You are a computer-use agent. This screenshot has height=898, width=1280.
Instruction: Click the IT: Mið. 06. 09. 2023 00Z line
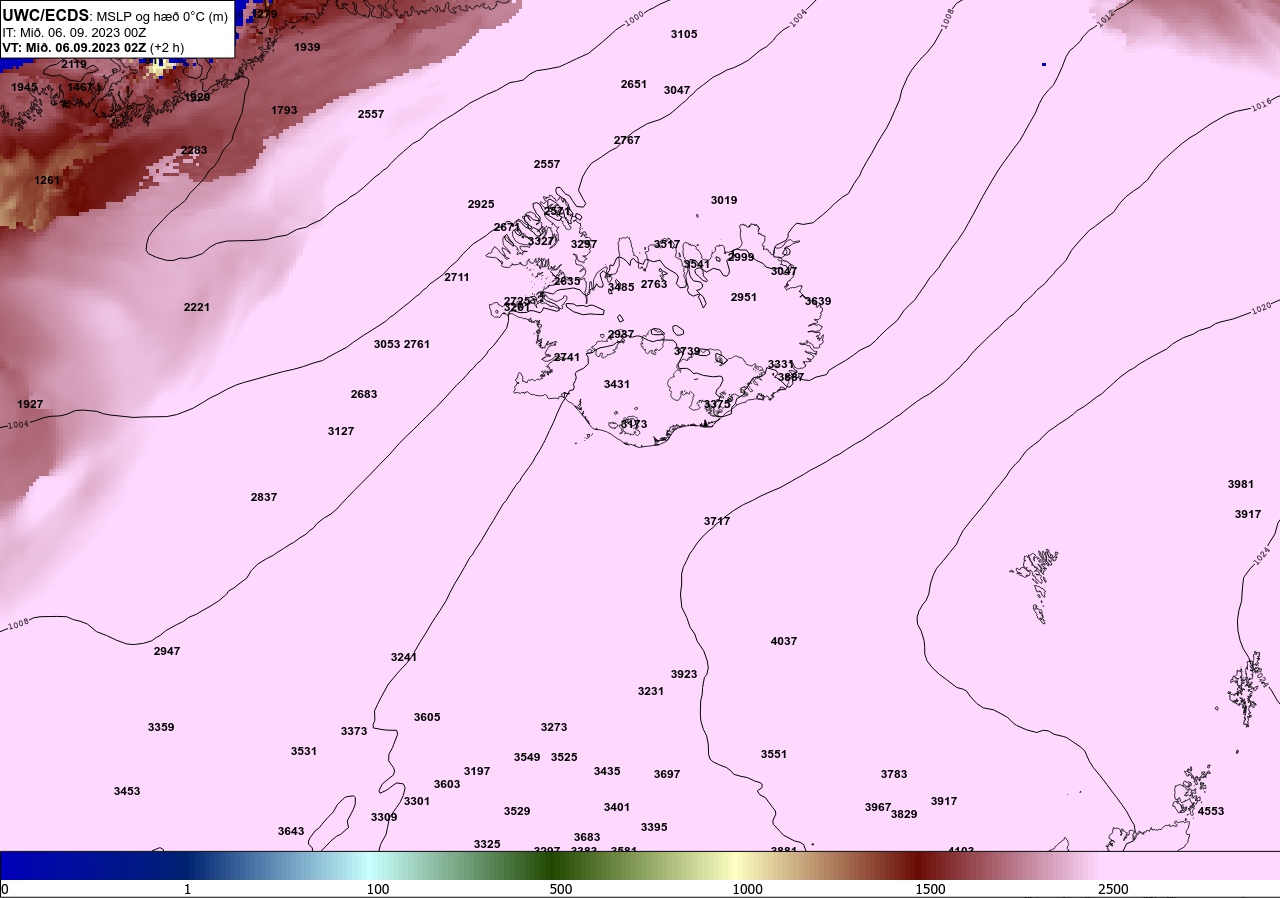[75, 32]
